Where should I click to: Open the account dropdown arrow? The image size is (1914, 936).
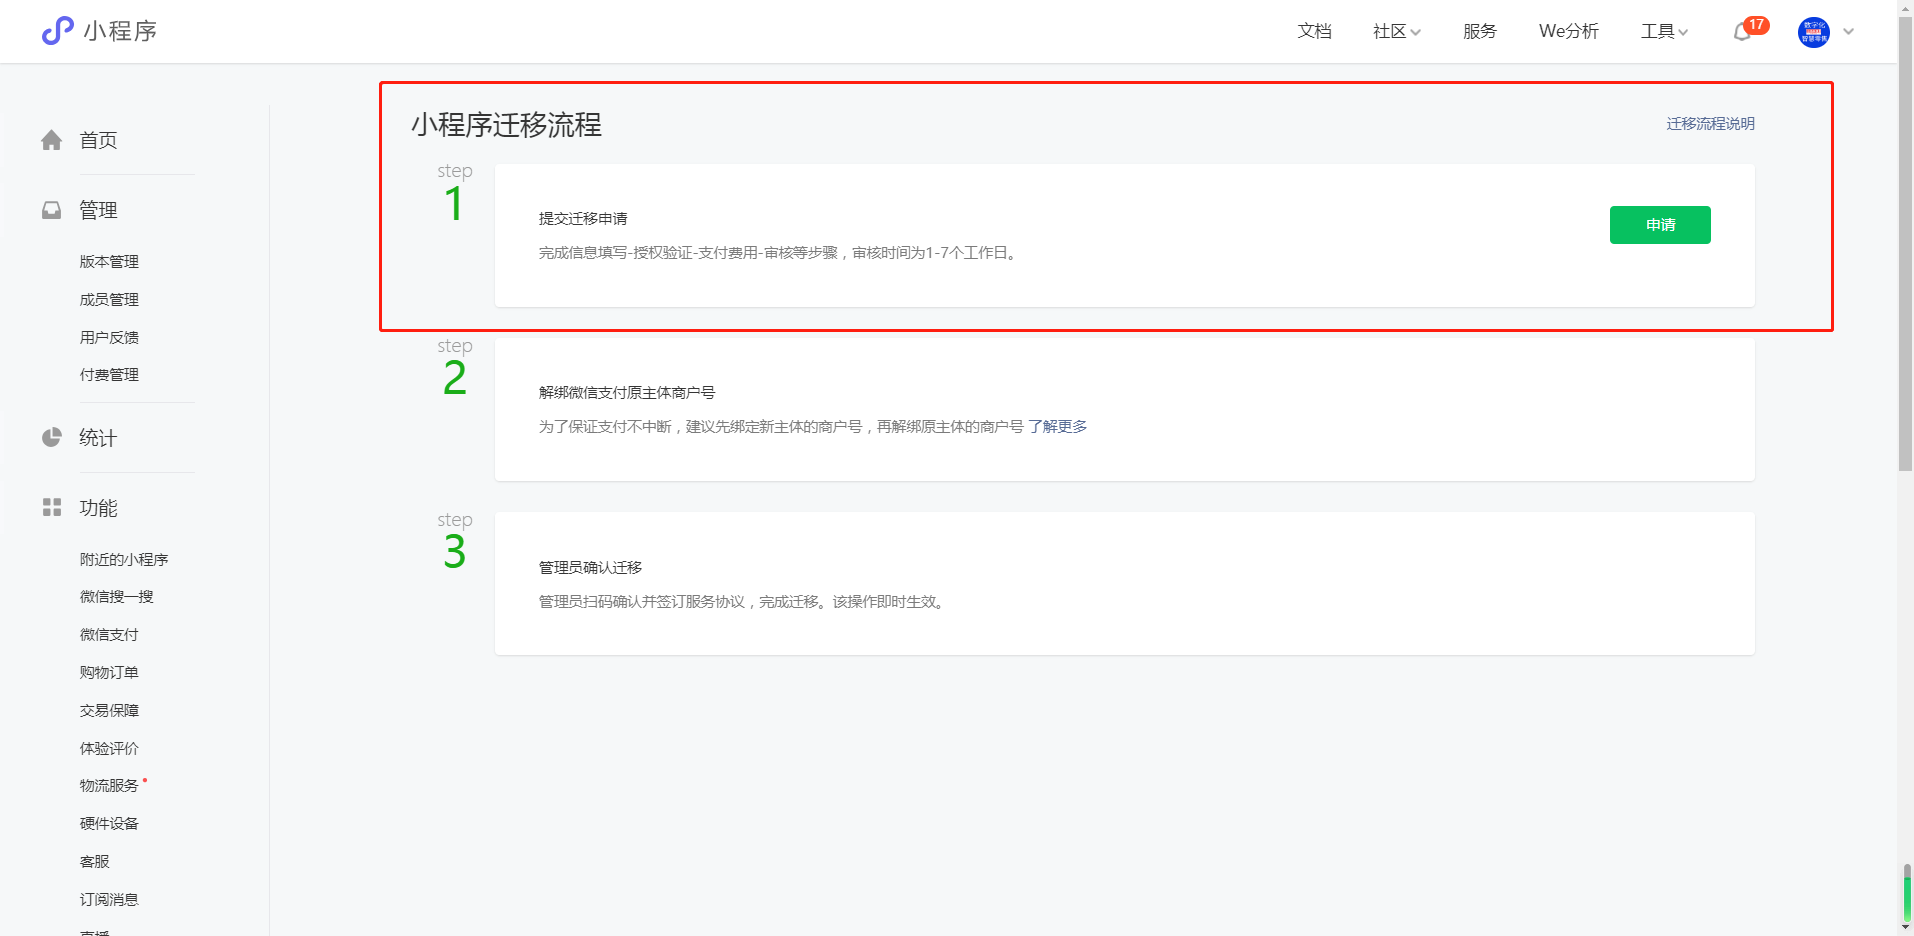[1849, 32]
